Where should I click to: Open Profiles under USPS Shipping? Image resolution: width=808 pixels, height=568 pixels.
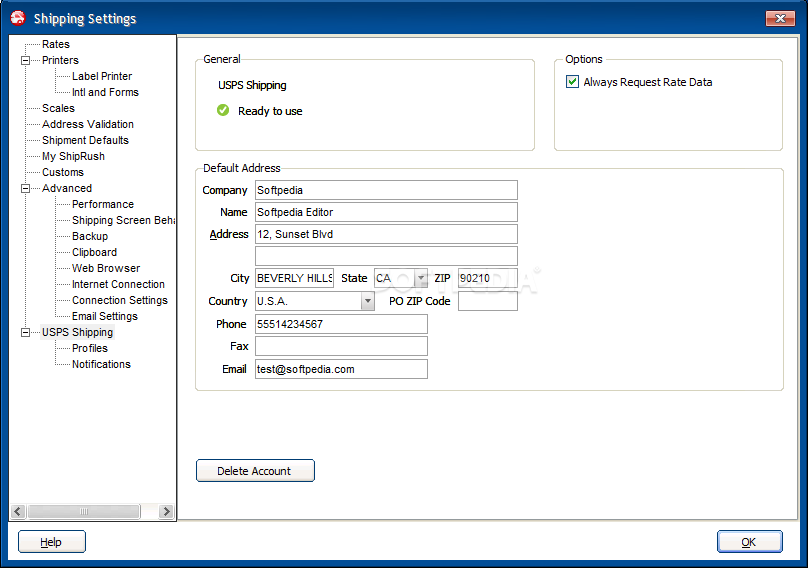90,348
